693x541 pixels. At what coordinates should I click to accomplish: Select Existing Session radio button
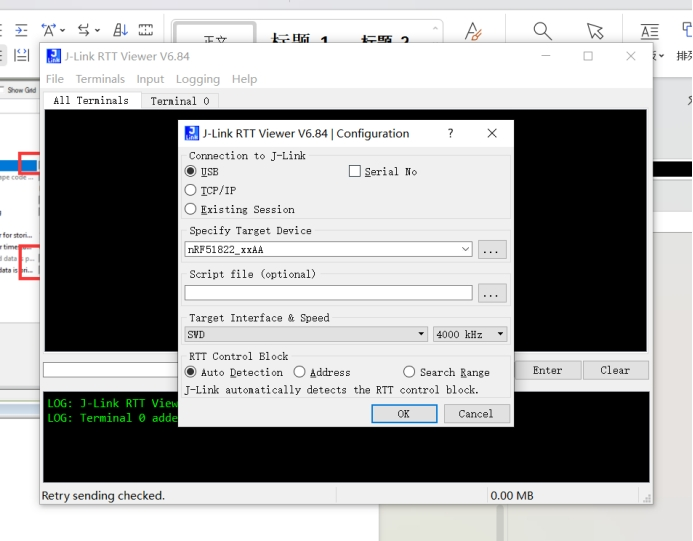point(191,209)
